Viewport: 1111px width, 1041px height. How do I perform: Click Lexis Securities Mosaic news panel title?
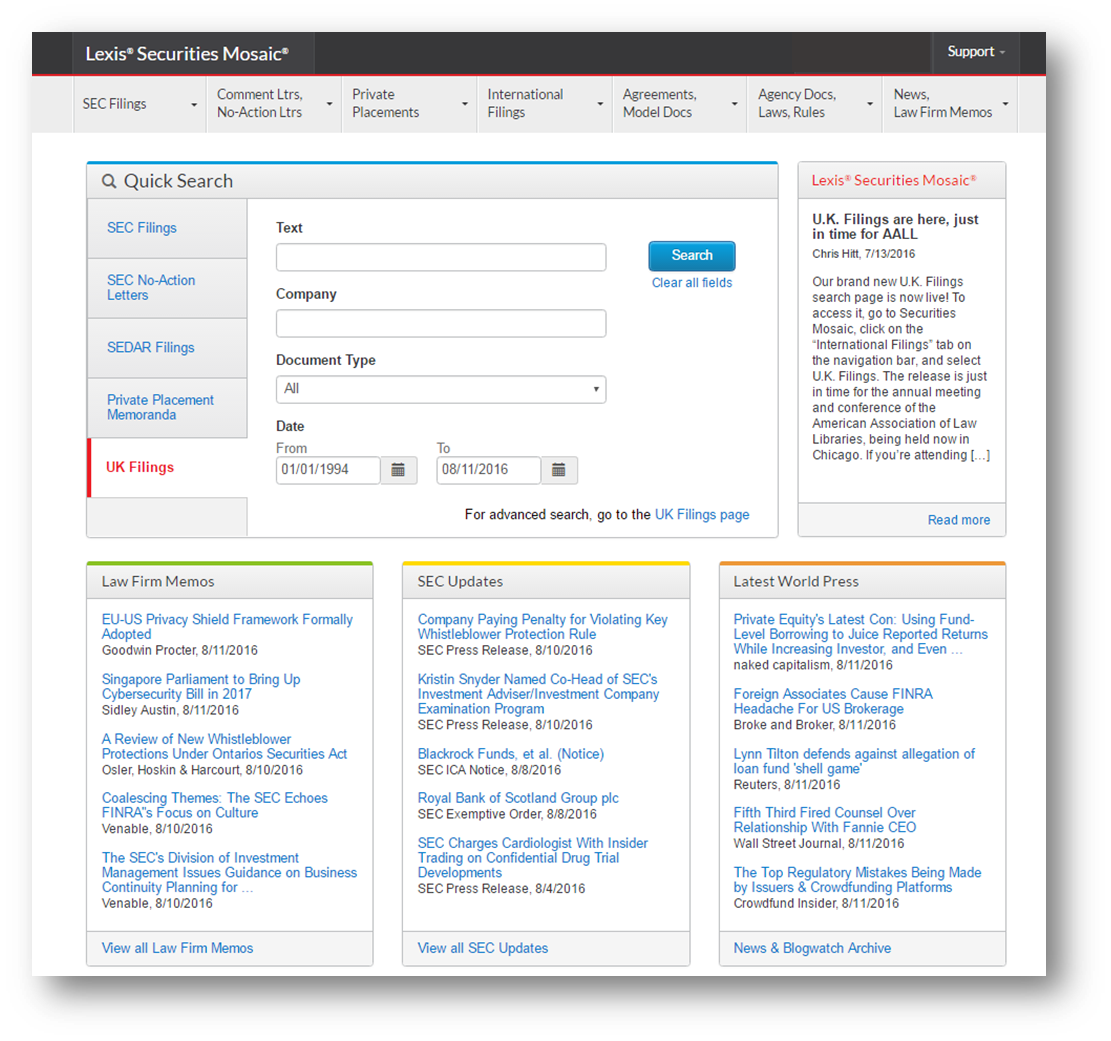click(x=893, y=181)
